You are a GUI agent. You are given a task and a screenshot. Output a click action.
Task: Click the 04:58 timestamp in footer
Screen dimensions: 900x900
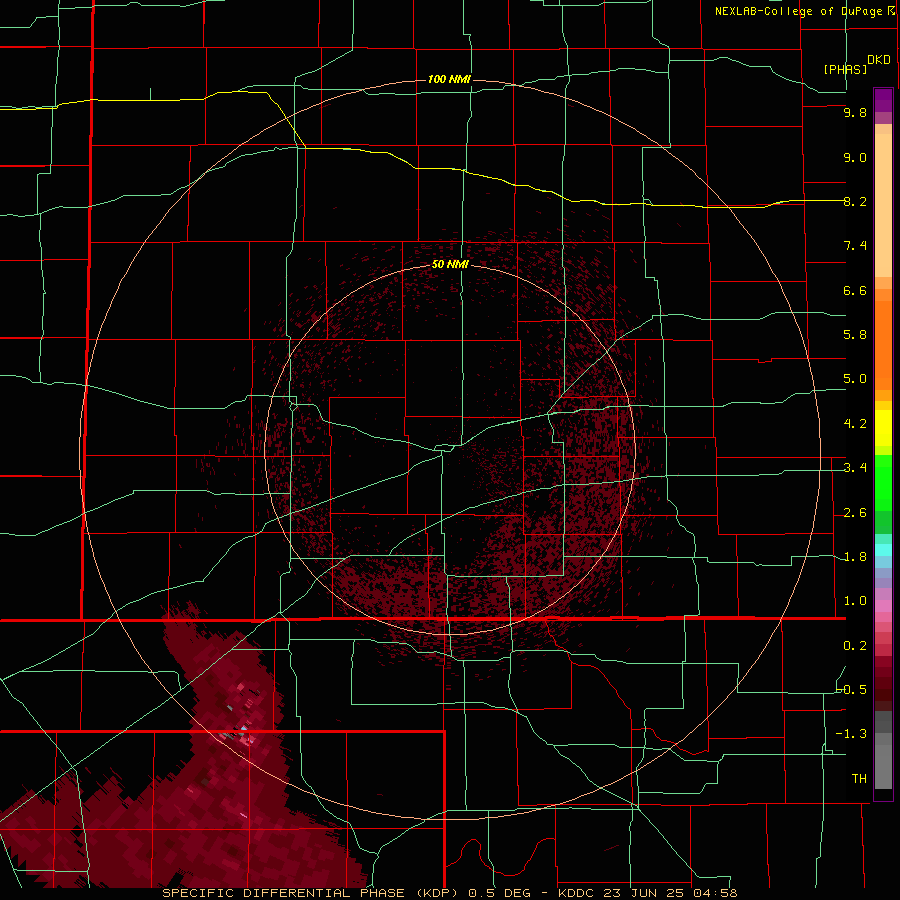point(716,893)
